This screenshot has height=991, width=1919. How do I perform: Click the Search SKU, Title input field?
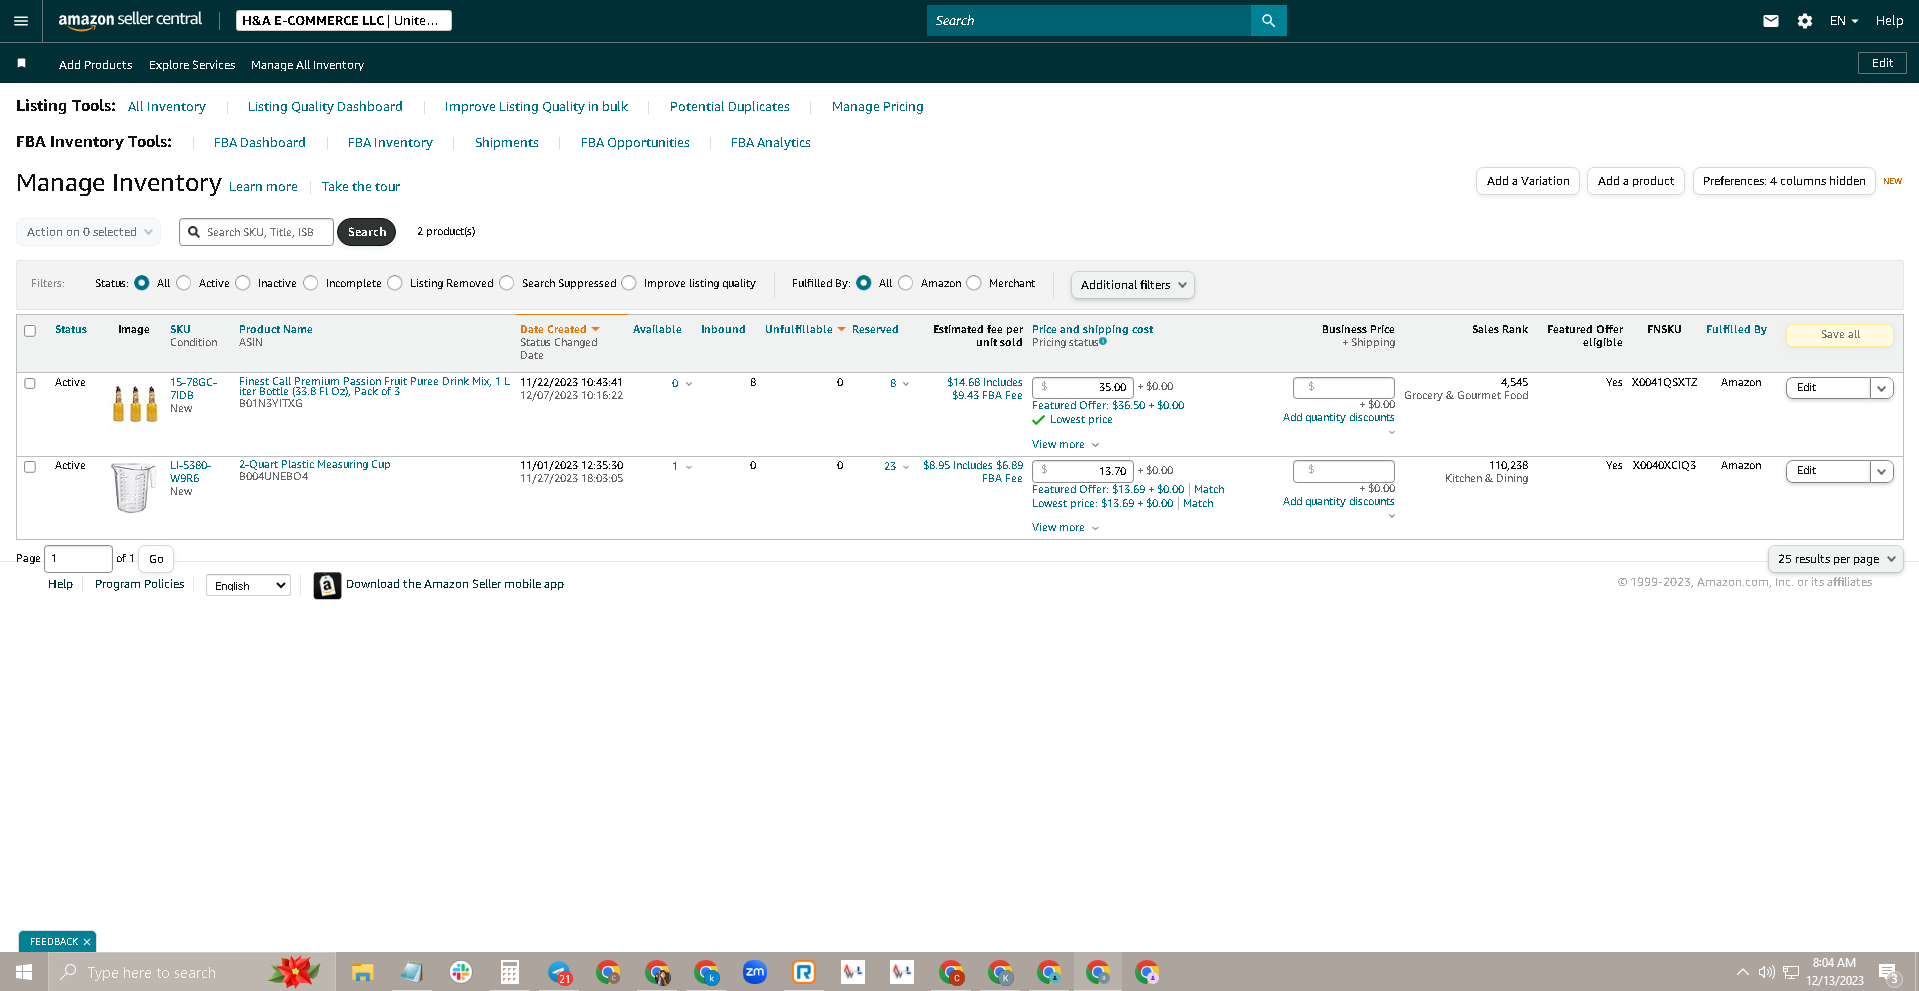point(257,232)
